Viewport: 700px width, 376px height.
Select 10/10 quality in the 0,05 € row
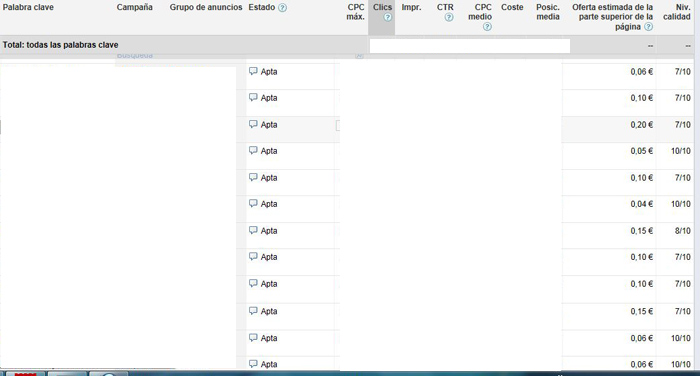[681, 151]
